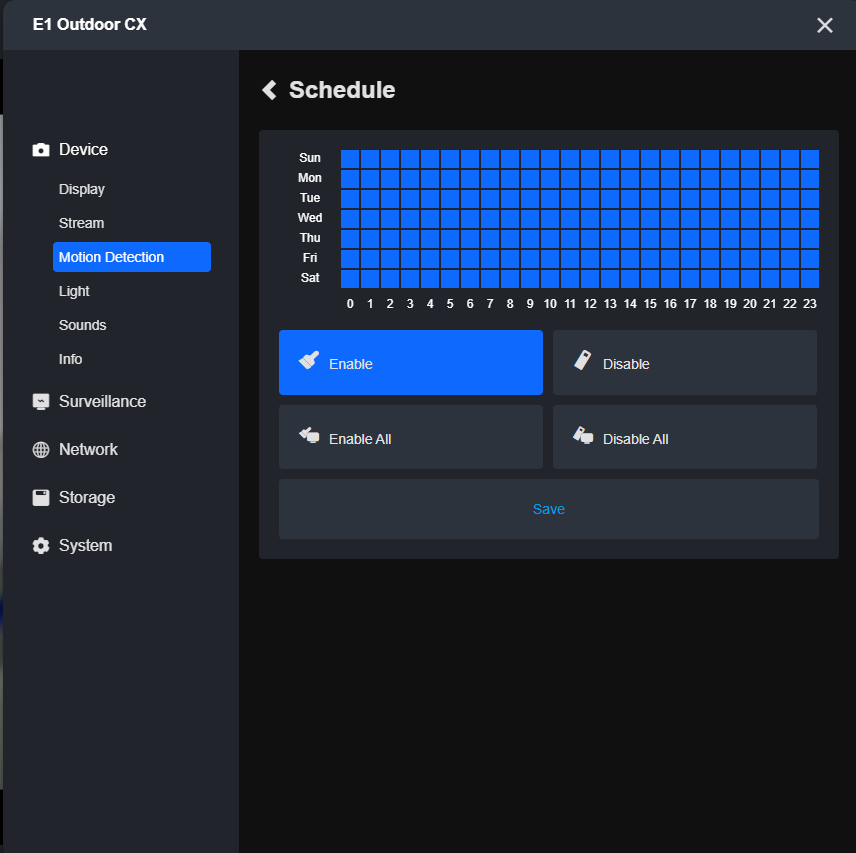856x853 pixels.
Task: Toggle the Thu hour 17 cell
Action: pyautogui.click(x=690, y=239)
